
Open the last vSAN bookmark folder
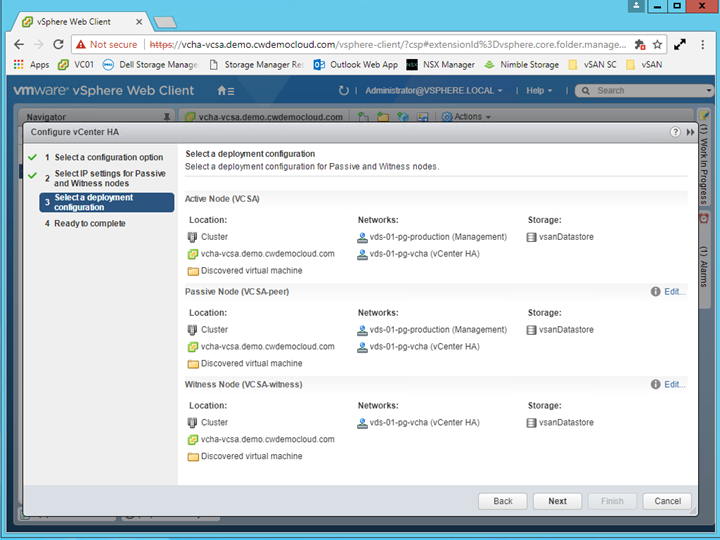(x=644, y=65)
